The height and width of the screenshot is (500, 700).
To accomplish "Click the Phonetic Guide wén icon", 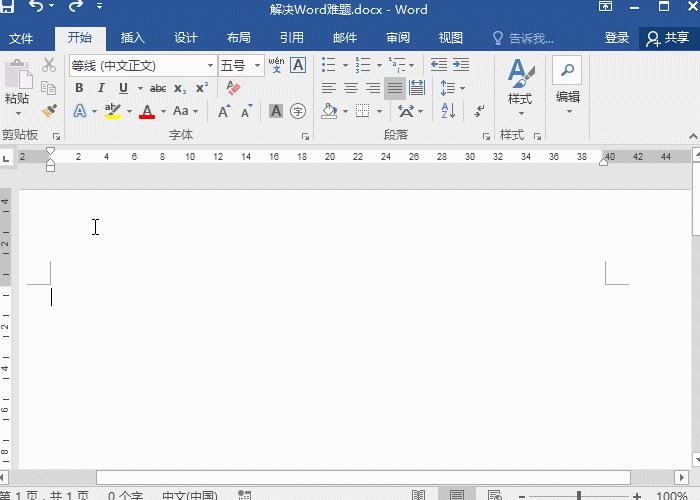I will pyautogui.click(x=276, y=65).
